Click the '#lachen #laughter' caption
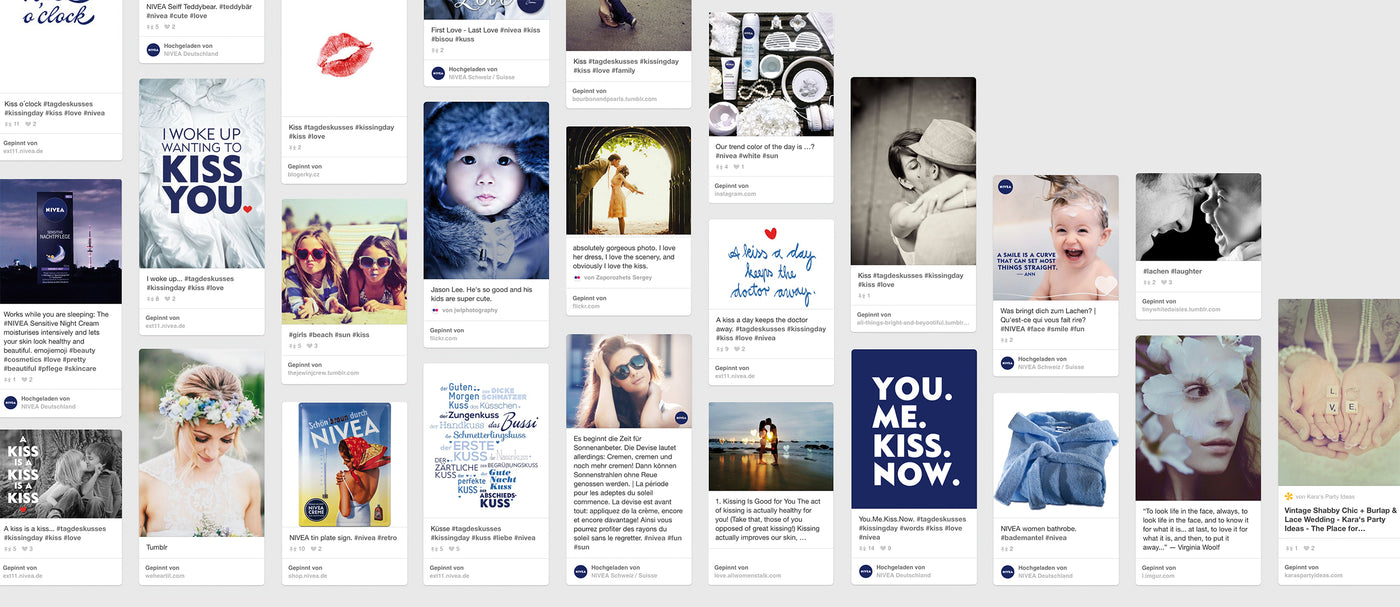 click(x=1172, y=271)
